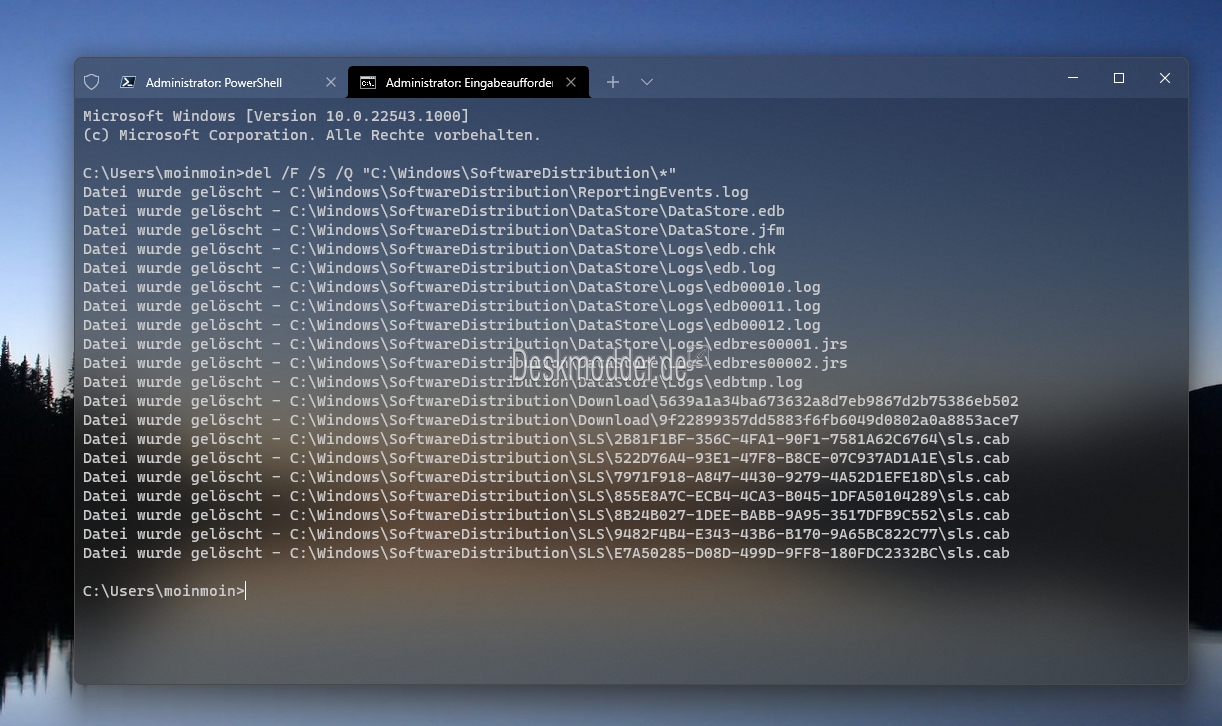Click the ReportingEvents.log deleted line
1222x726 pixels.
coord(416,192)
